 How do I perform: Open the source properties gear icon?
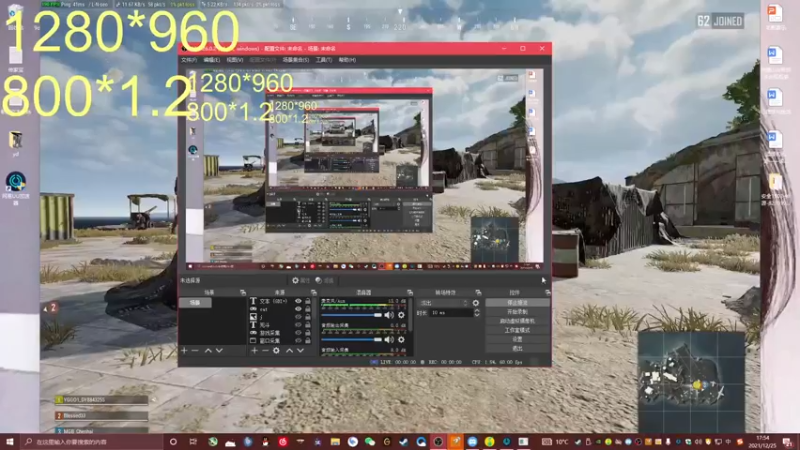pyautogui.click(x=276, y=351)
